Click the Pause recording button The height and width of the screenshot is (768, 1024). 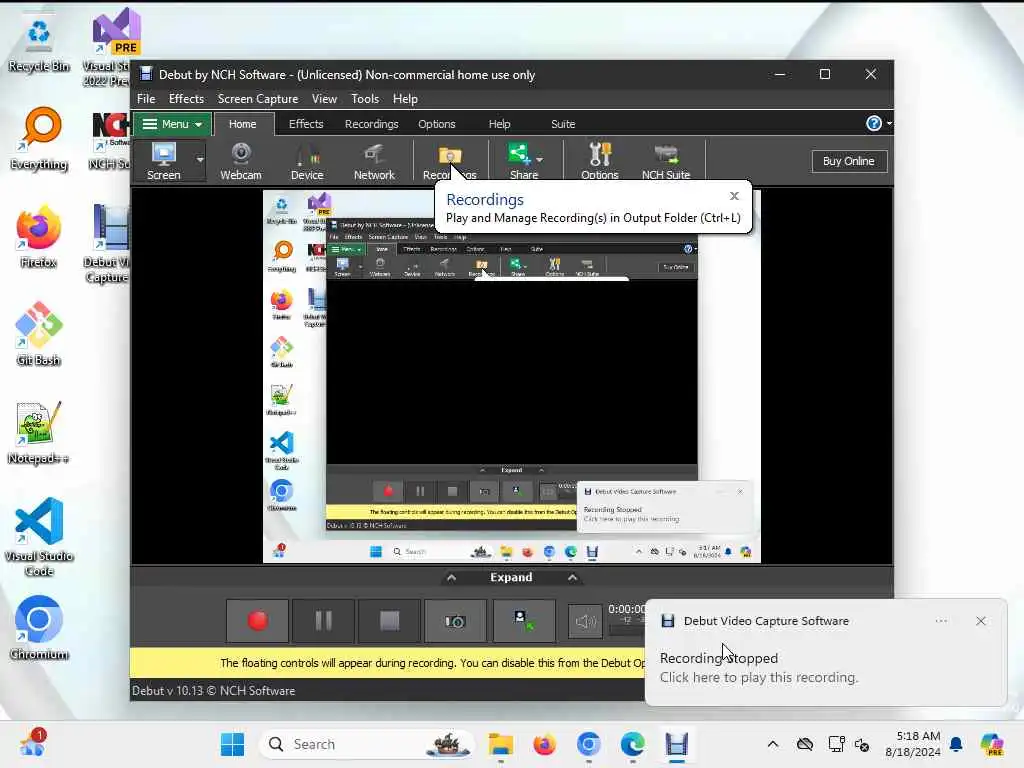pyautogui.click(x=323, y=620)
